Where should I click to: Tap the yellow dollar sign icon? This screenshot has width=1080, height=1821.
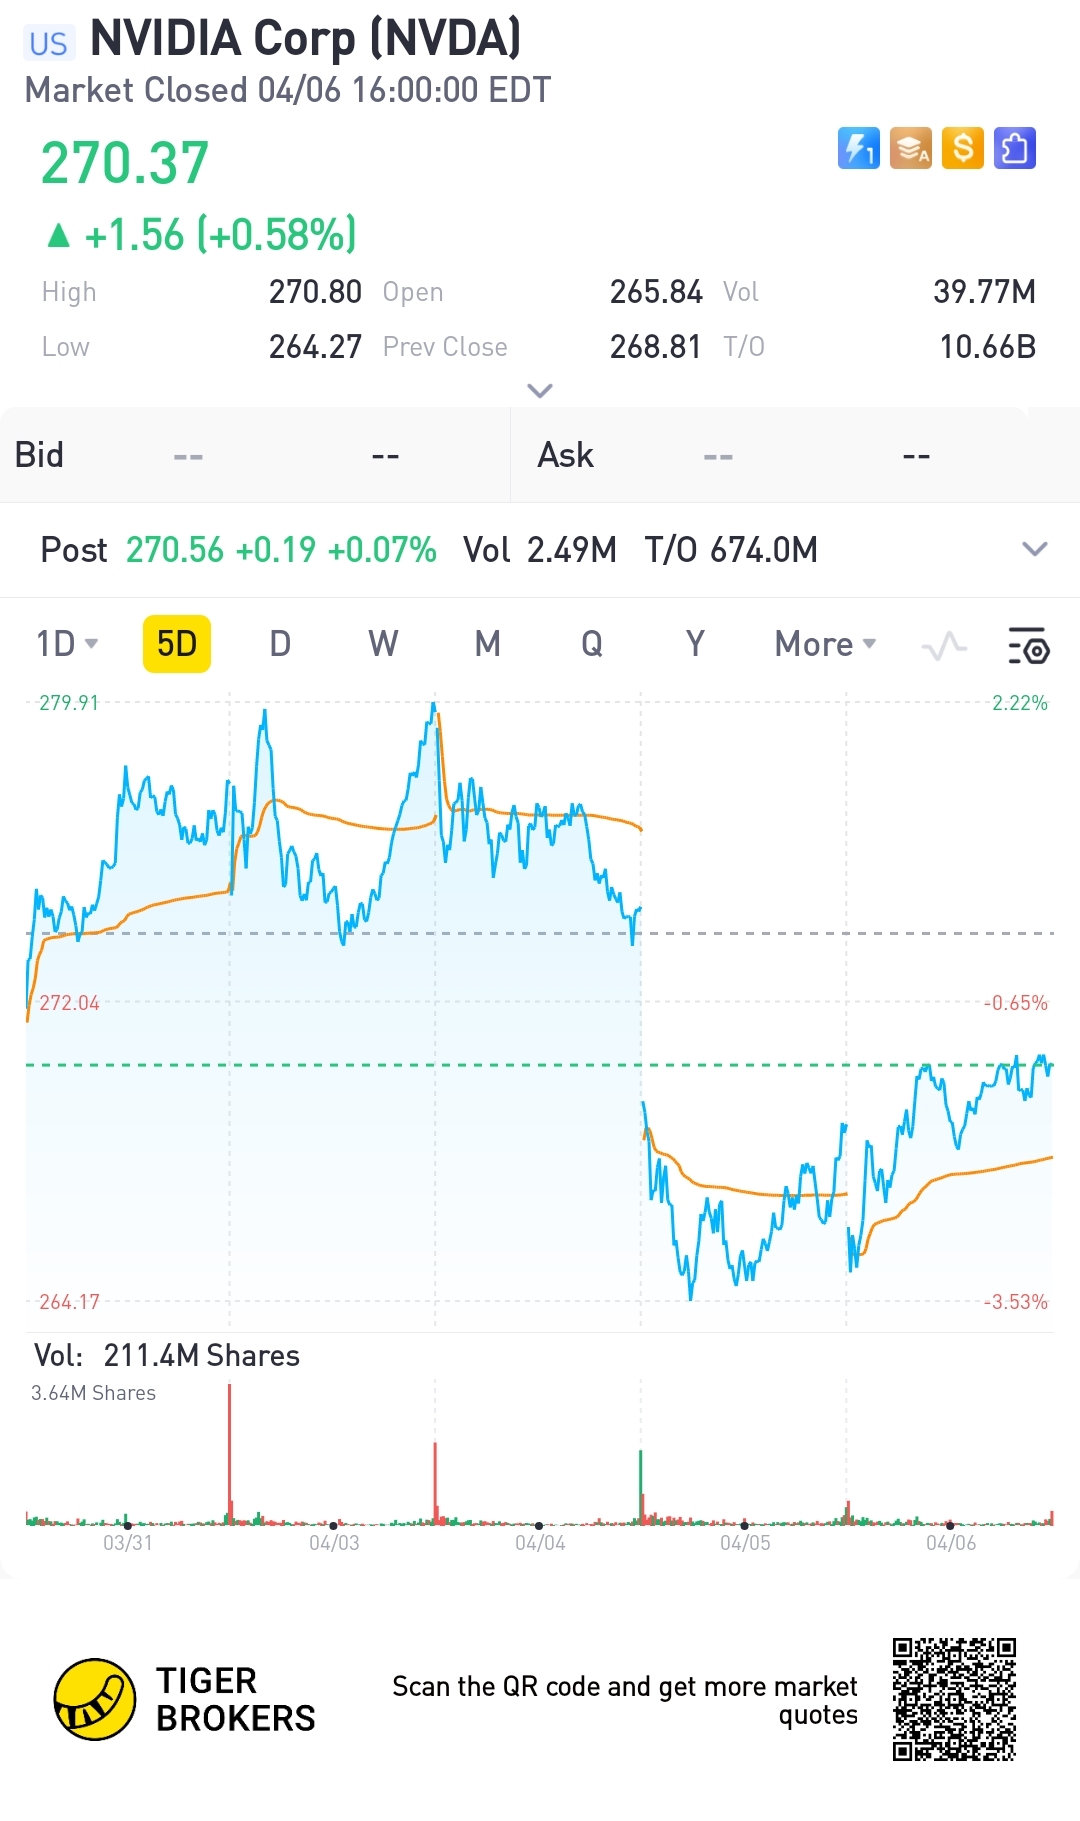pos(963,149)
